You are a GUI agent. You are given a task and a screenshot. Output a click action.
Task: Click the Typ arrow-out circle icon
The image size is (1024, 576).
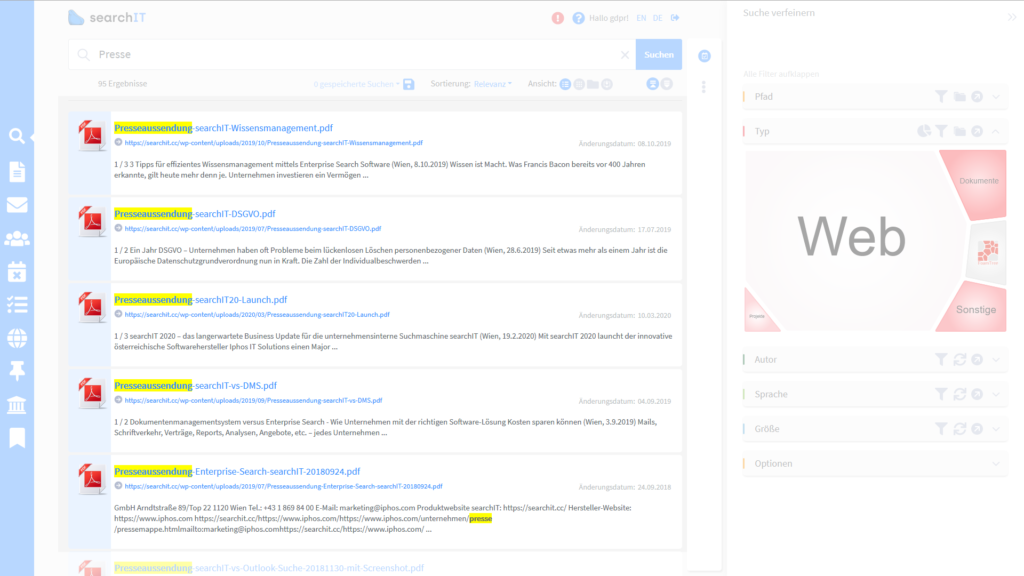977,131
